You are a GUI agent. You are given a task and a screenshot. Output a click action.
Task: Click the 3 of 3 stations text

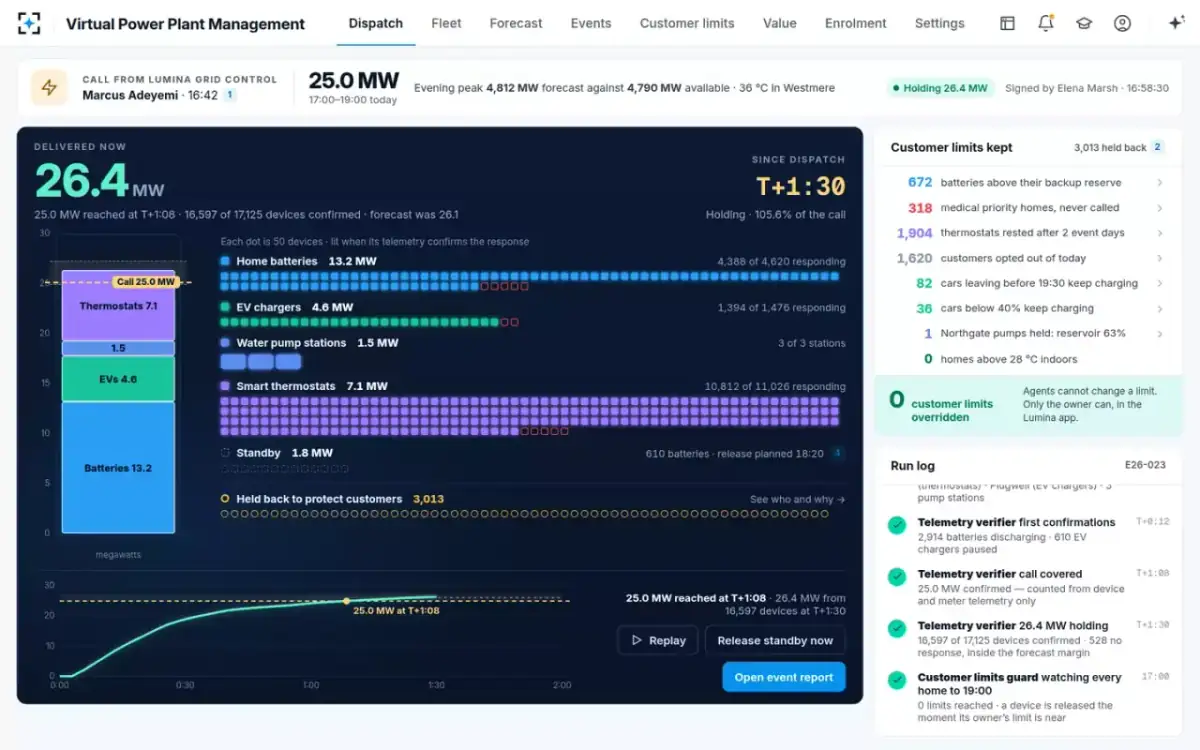point(811,343)
